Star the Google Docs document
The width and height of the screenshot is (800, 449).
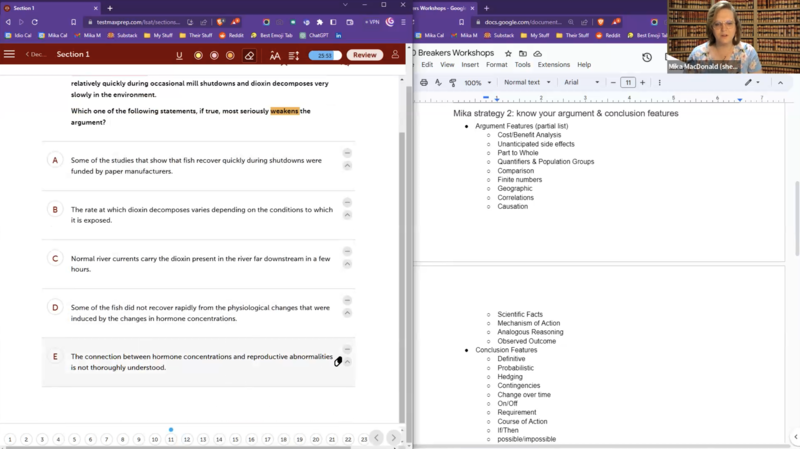click(x=508, y=54)
